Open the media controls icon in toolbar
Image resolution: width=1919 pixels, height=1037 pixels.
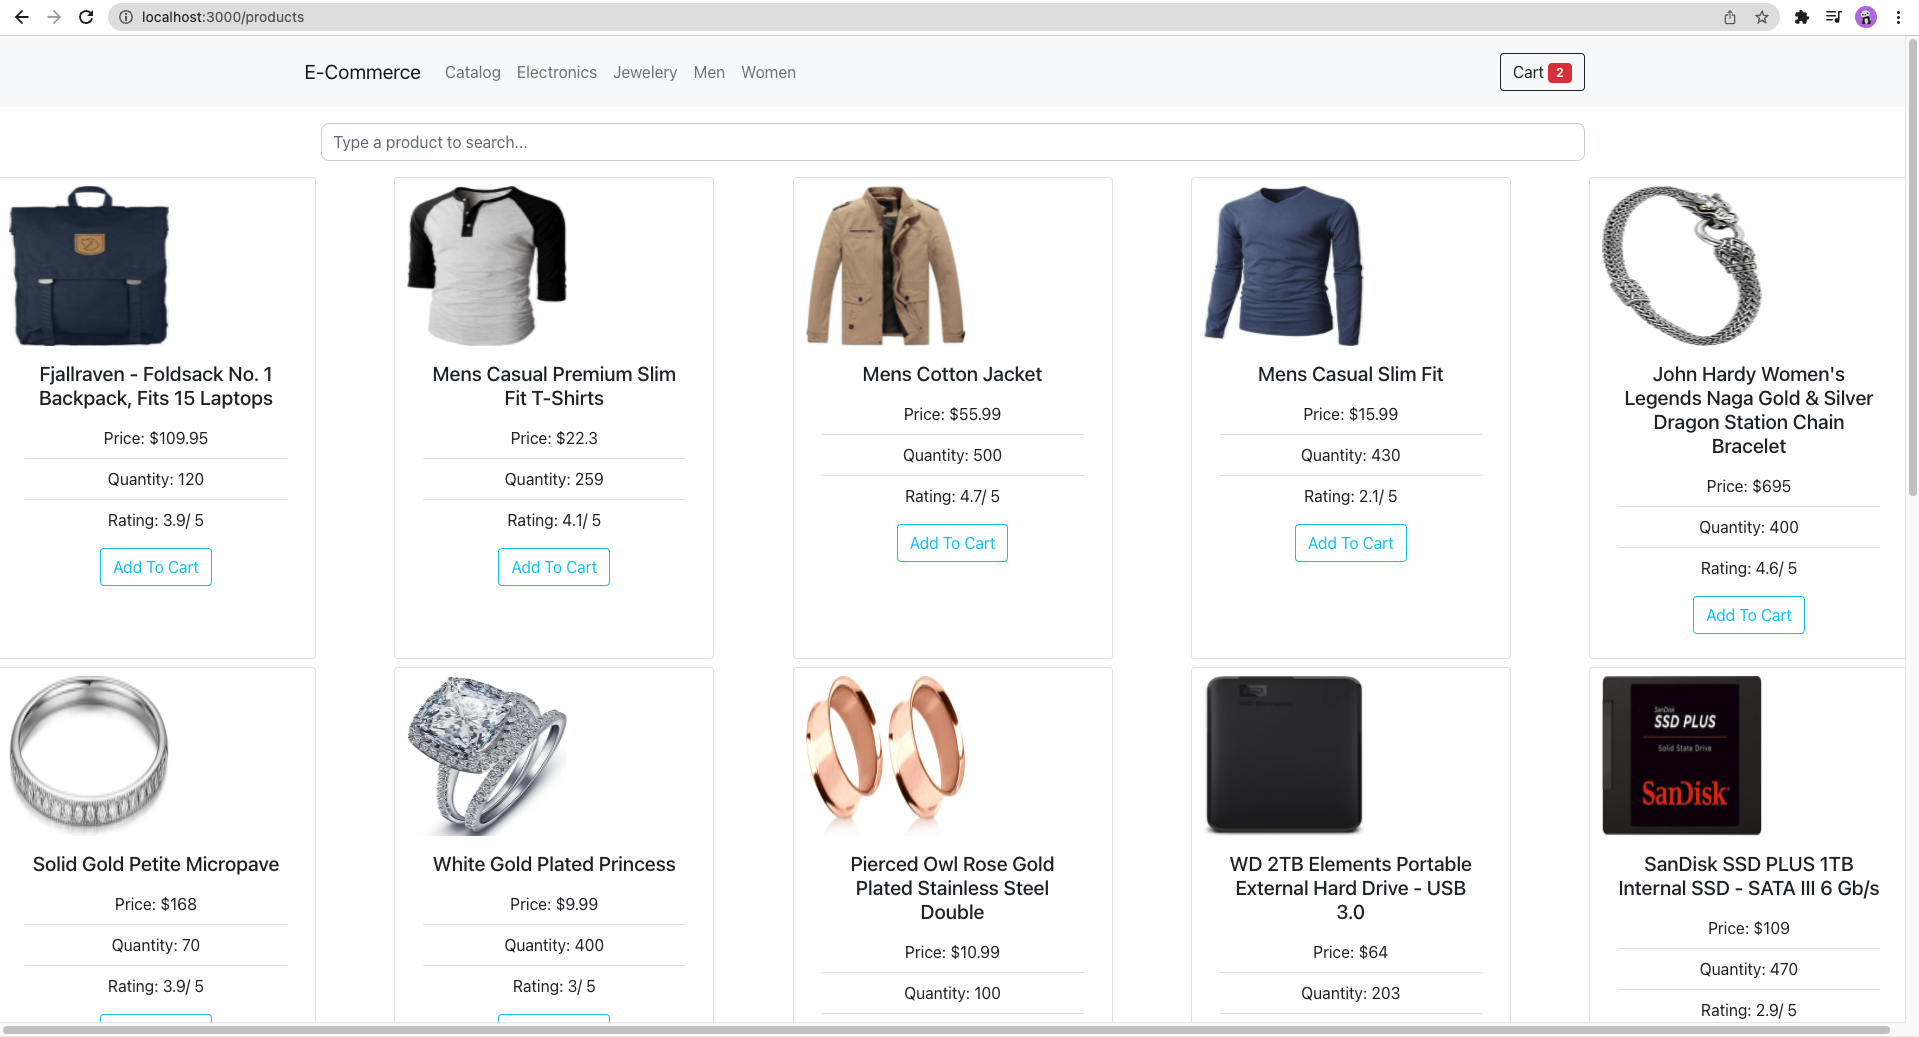(1834, 17)
